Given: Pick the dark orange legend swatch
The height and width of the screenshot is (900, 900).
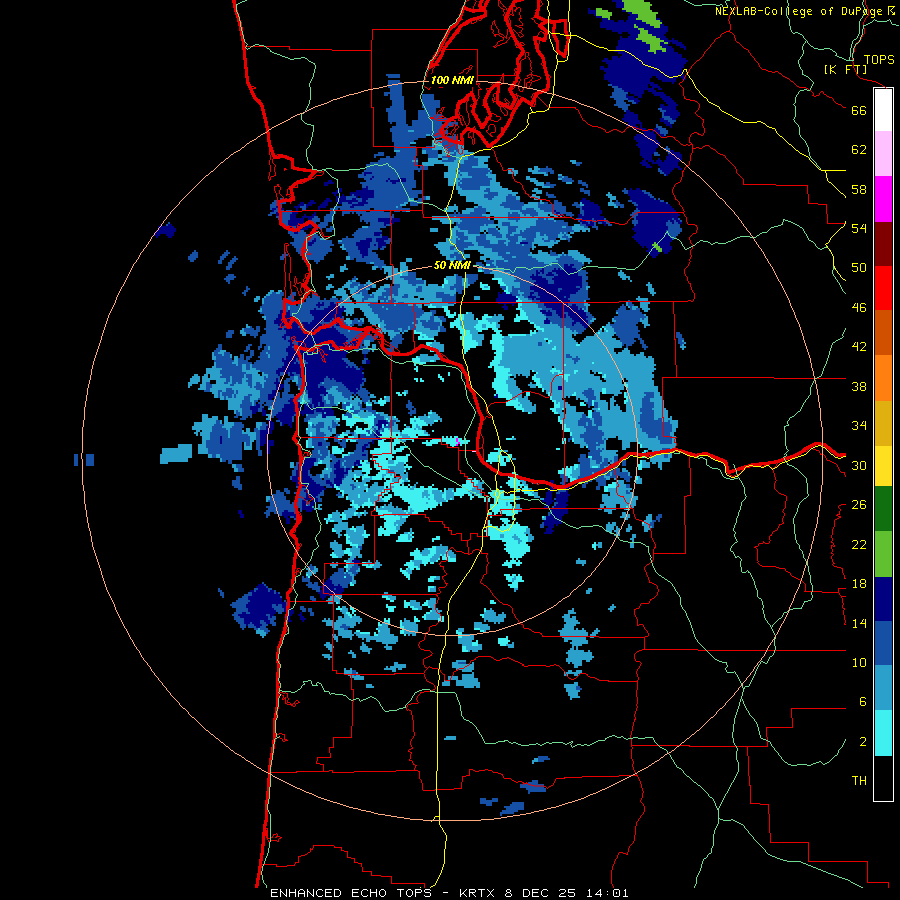Looking at the screenshot, I should pyautogui.click(x=883, y=332).
